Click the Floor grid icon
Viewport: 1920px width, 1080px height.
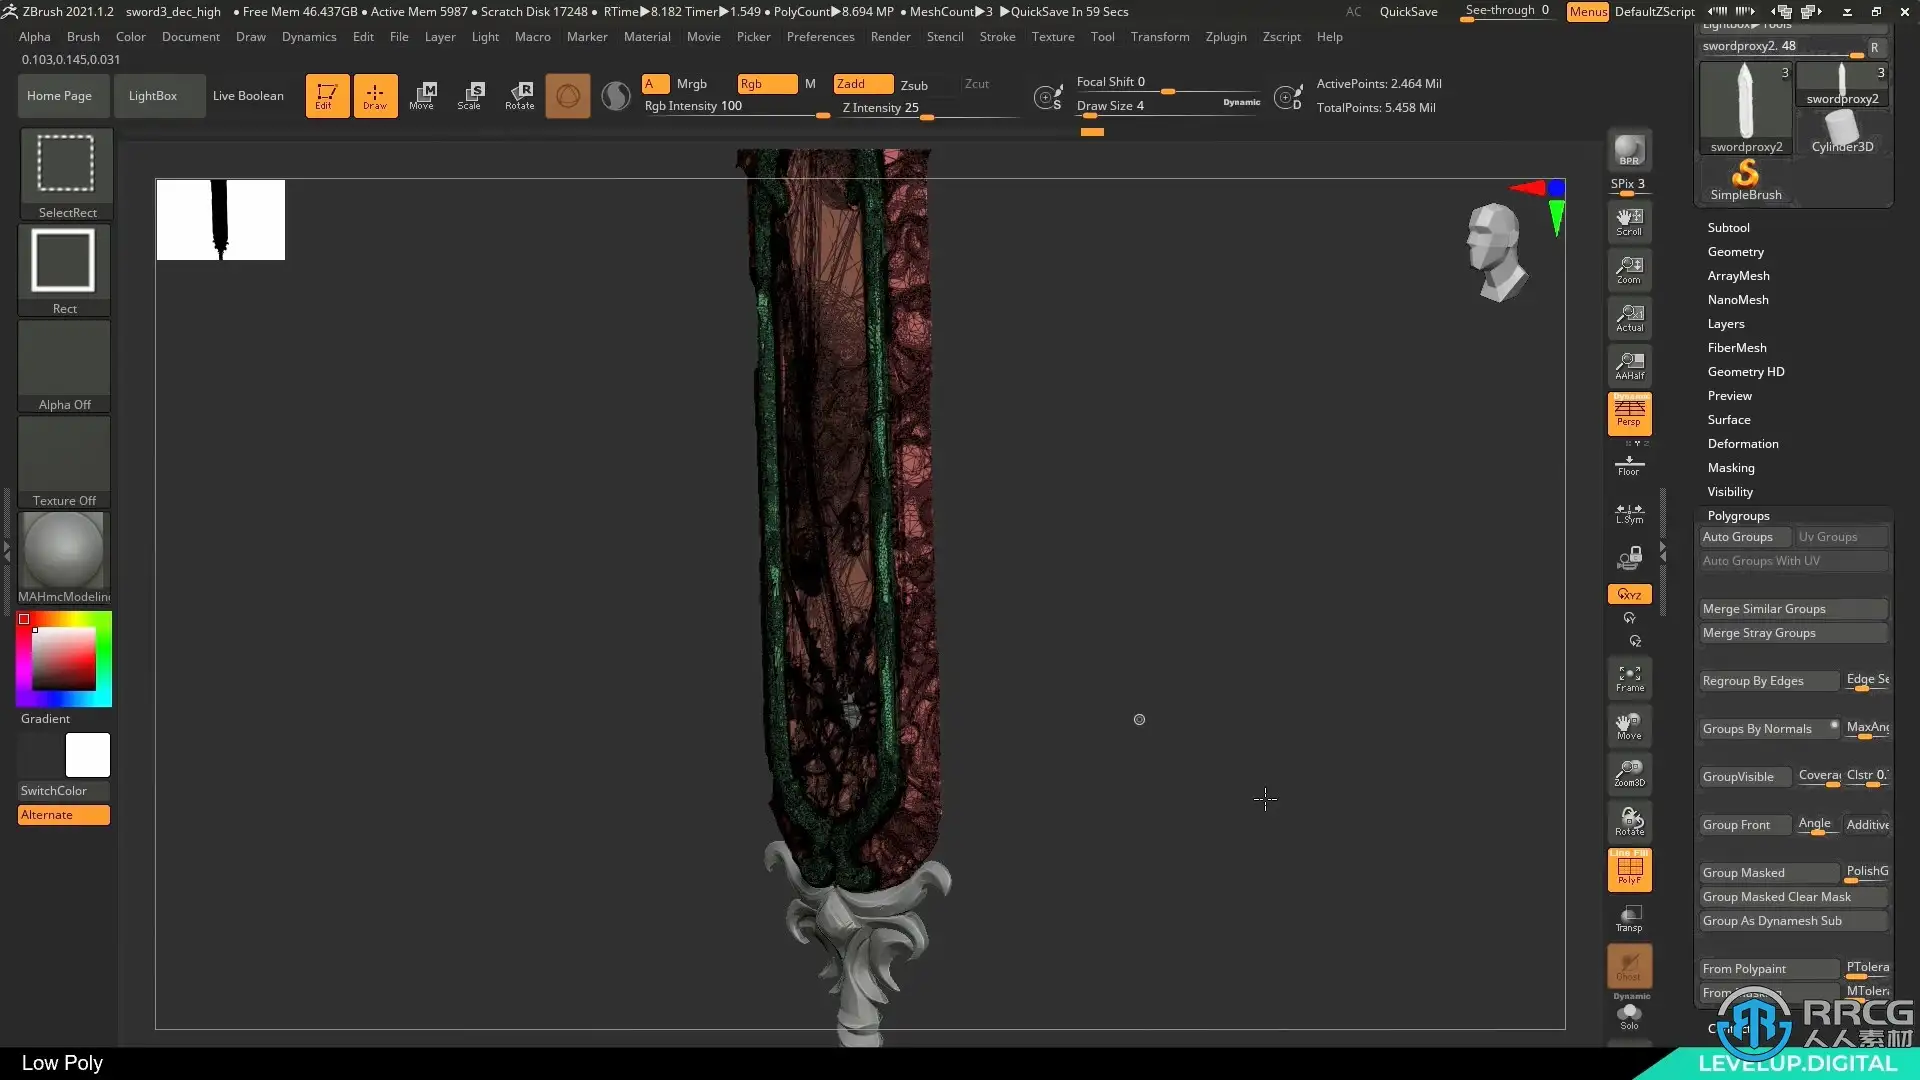(1629, 465)
